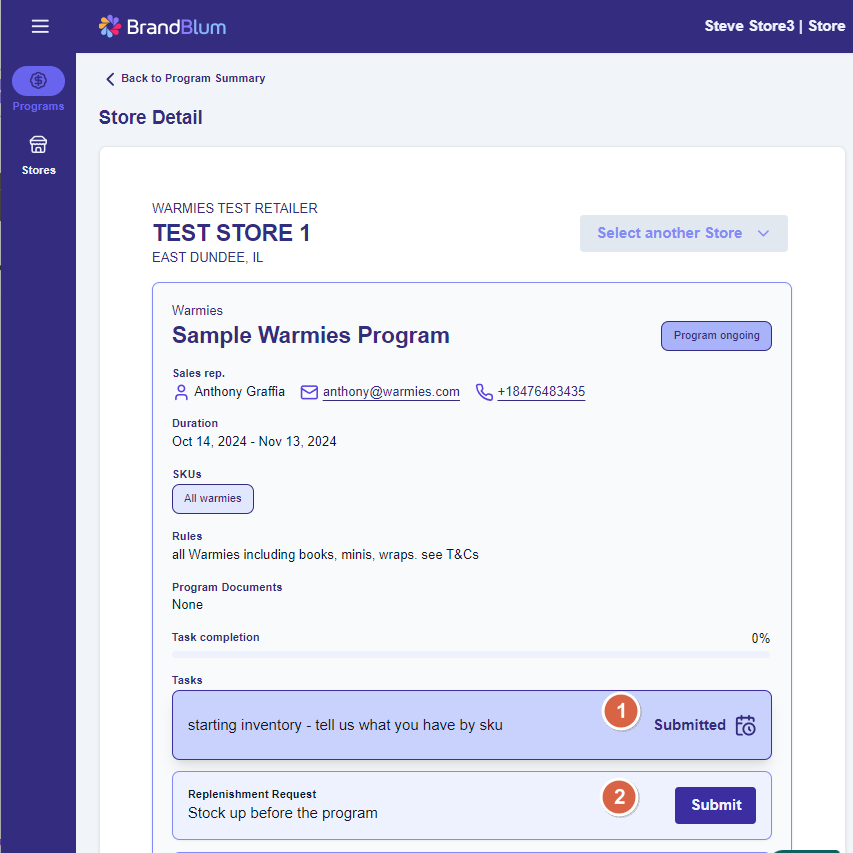Click the sales rep person icon

tap(181, 392)
